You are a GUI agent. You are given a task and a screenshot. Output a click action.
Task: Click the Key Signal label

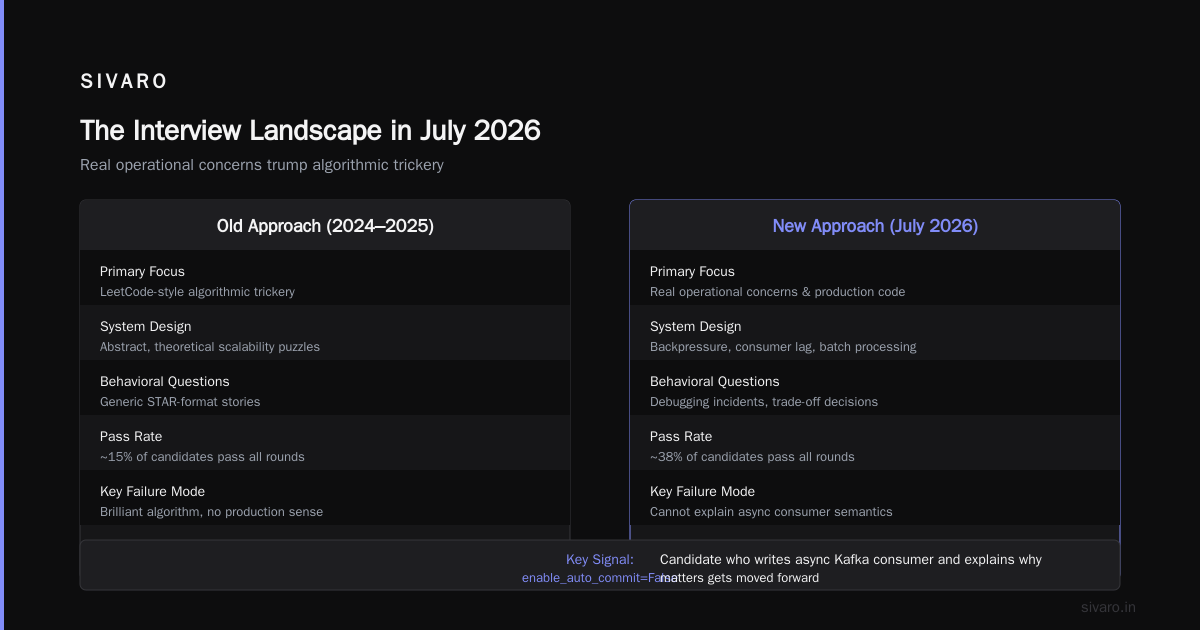click(600, 560)
